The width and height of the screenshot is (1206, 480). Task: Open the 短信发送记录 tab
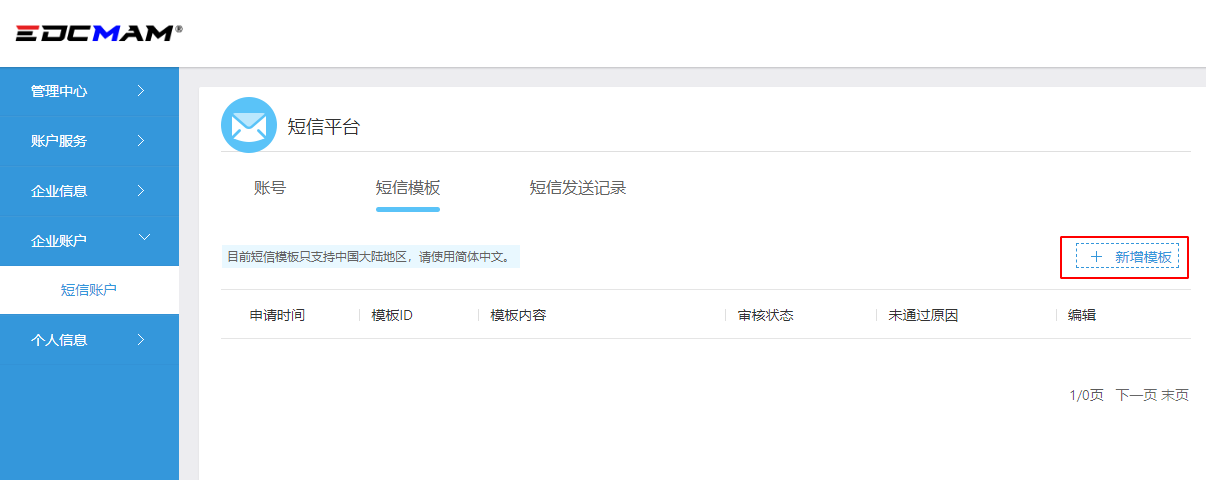(x=578, y=188)
